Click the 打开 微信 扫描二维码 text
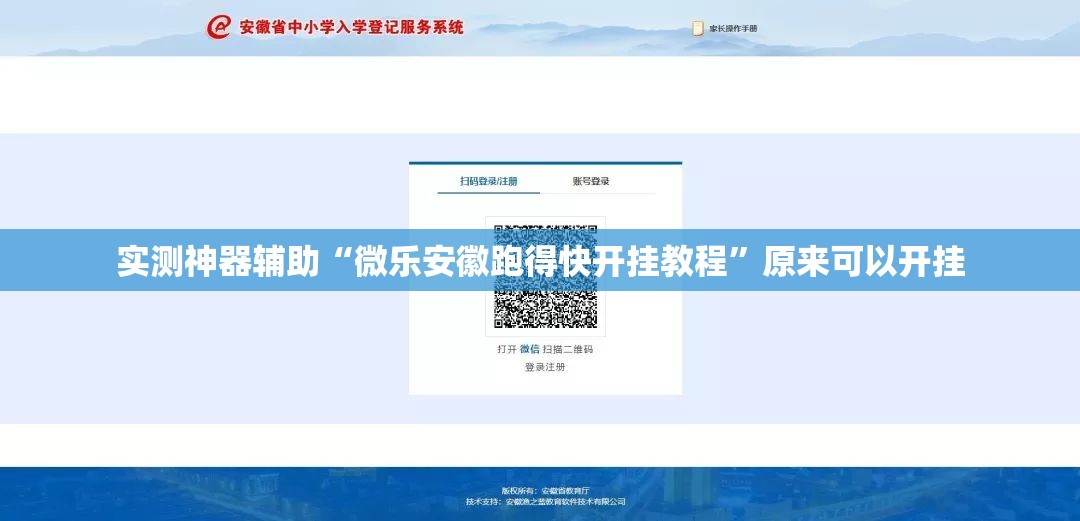The width and height of the screenshot is (1080, 521). (546, 349)
